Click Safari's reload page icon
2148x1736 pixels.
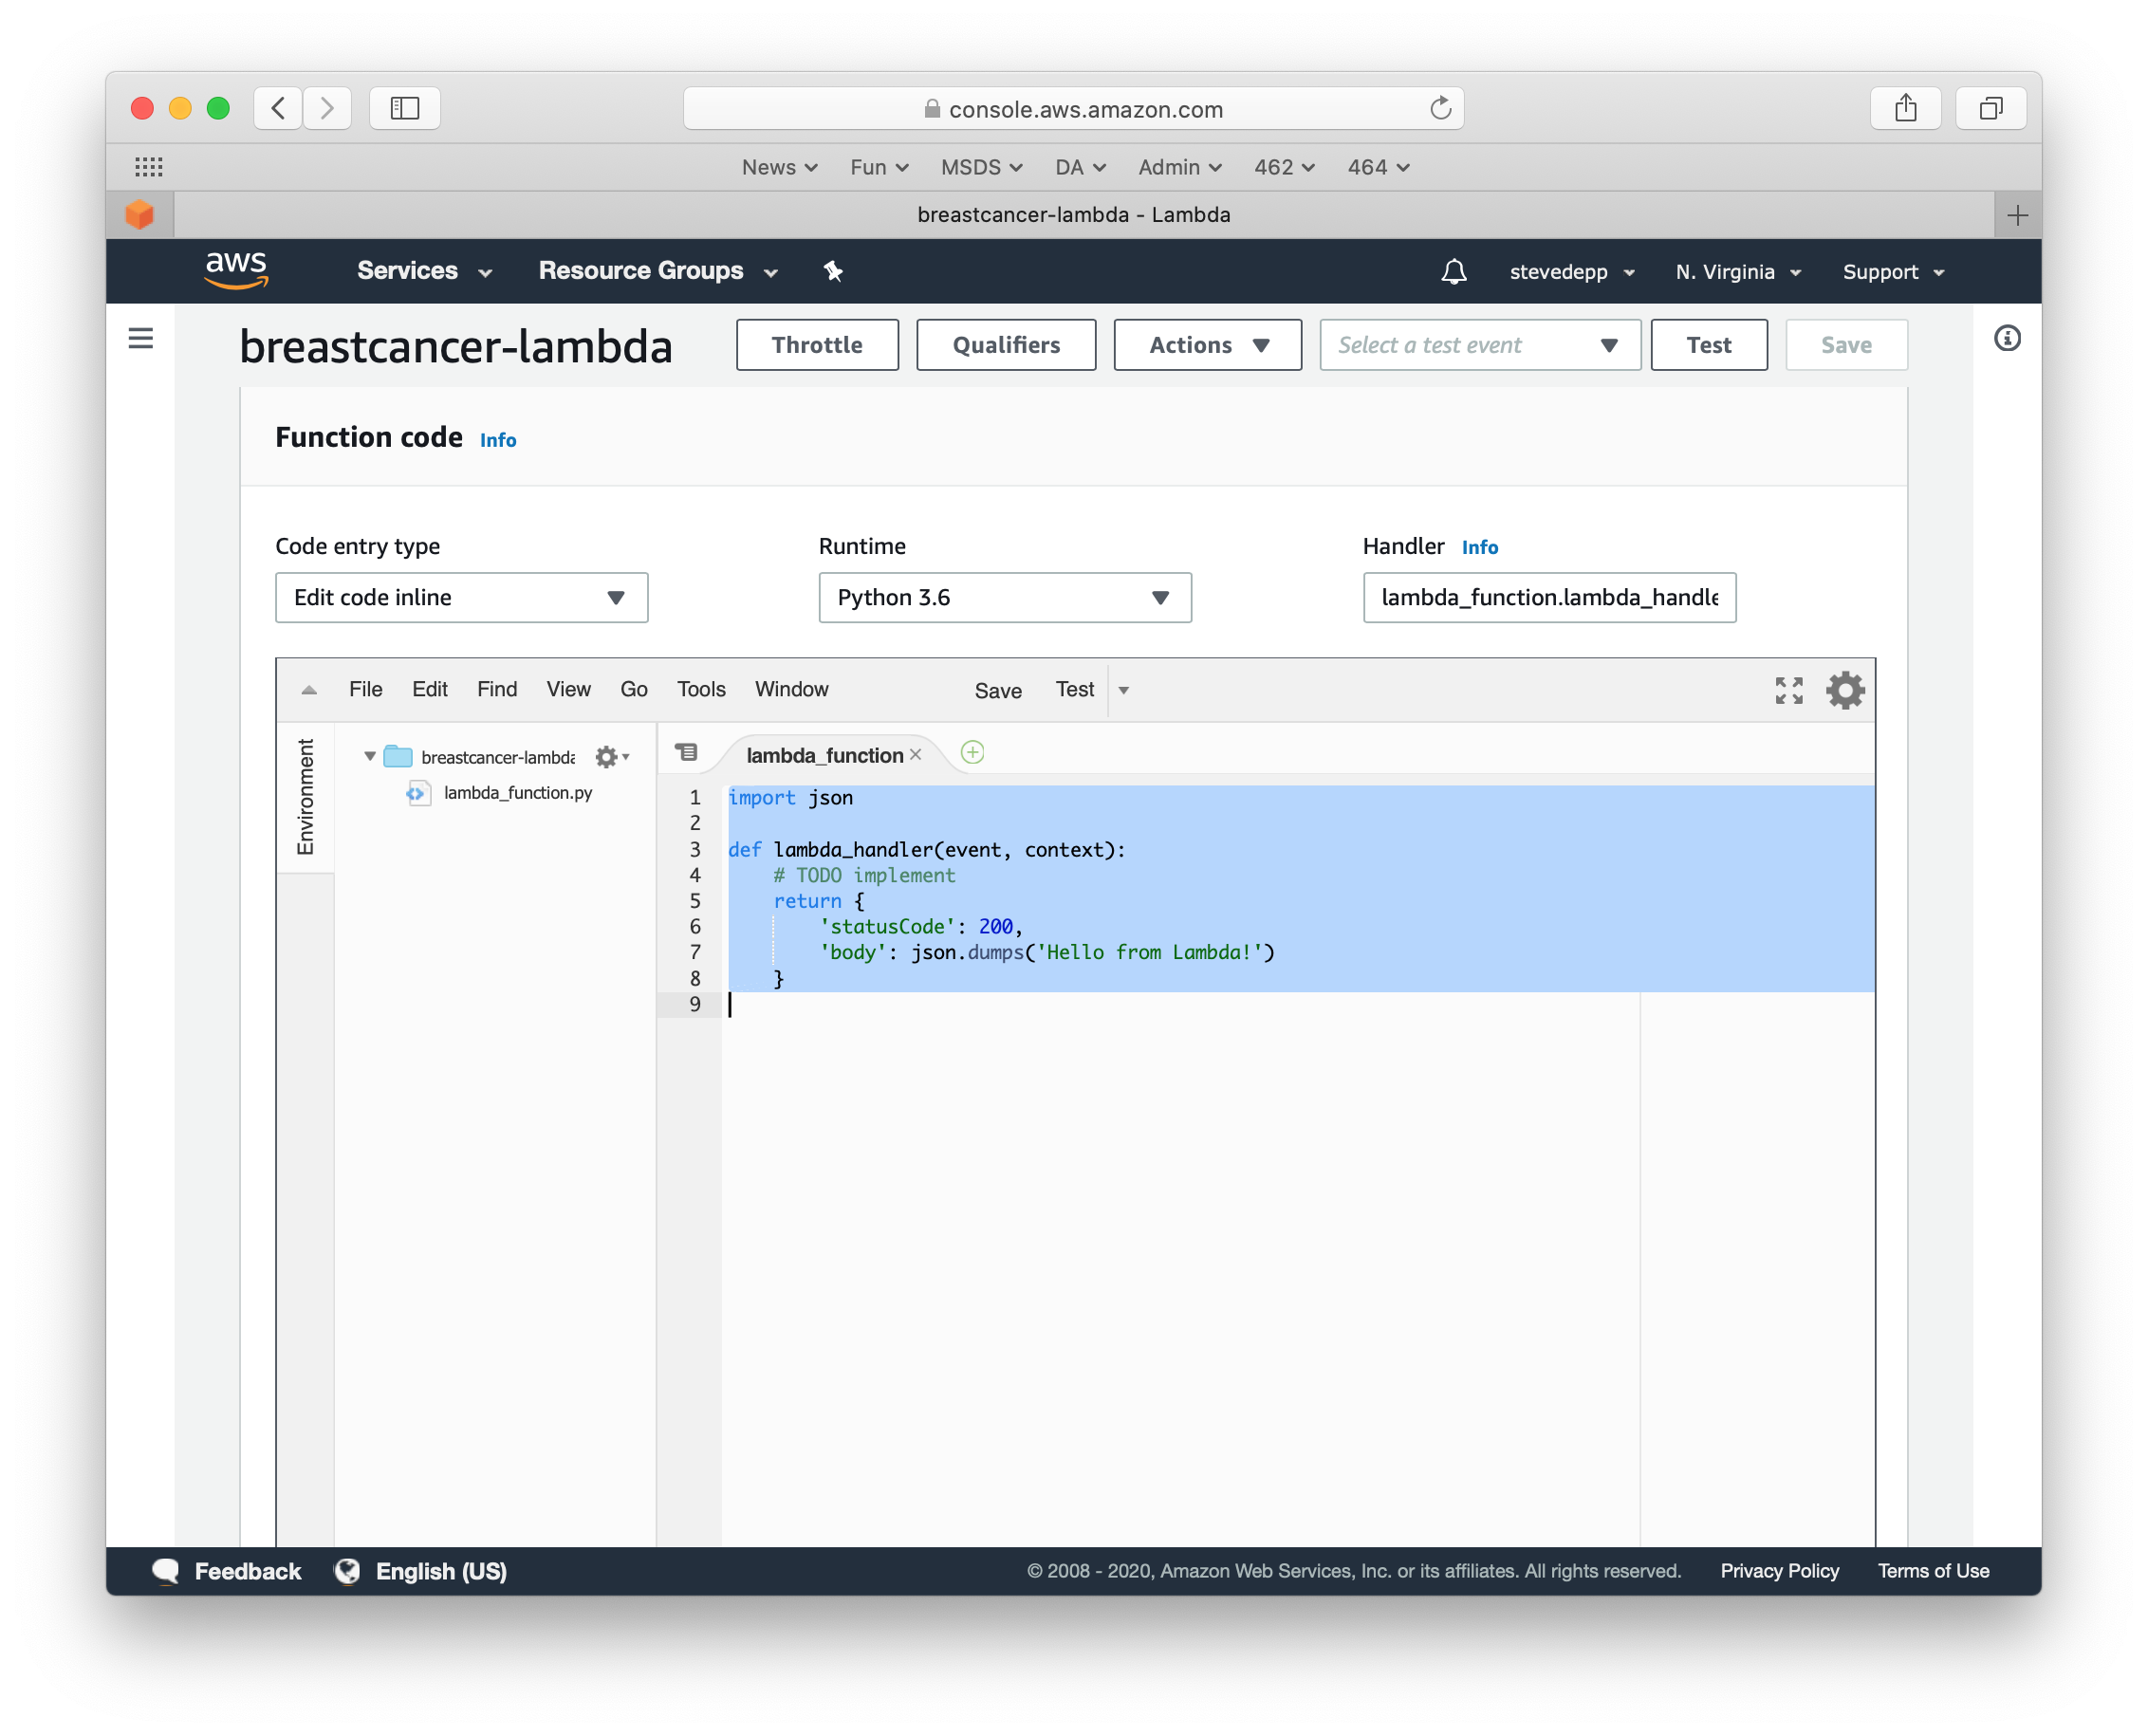click(x=1440, y=108)
